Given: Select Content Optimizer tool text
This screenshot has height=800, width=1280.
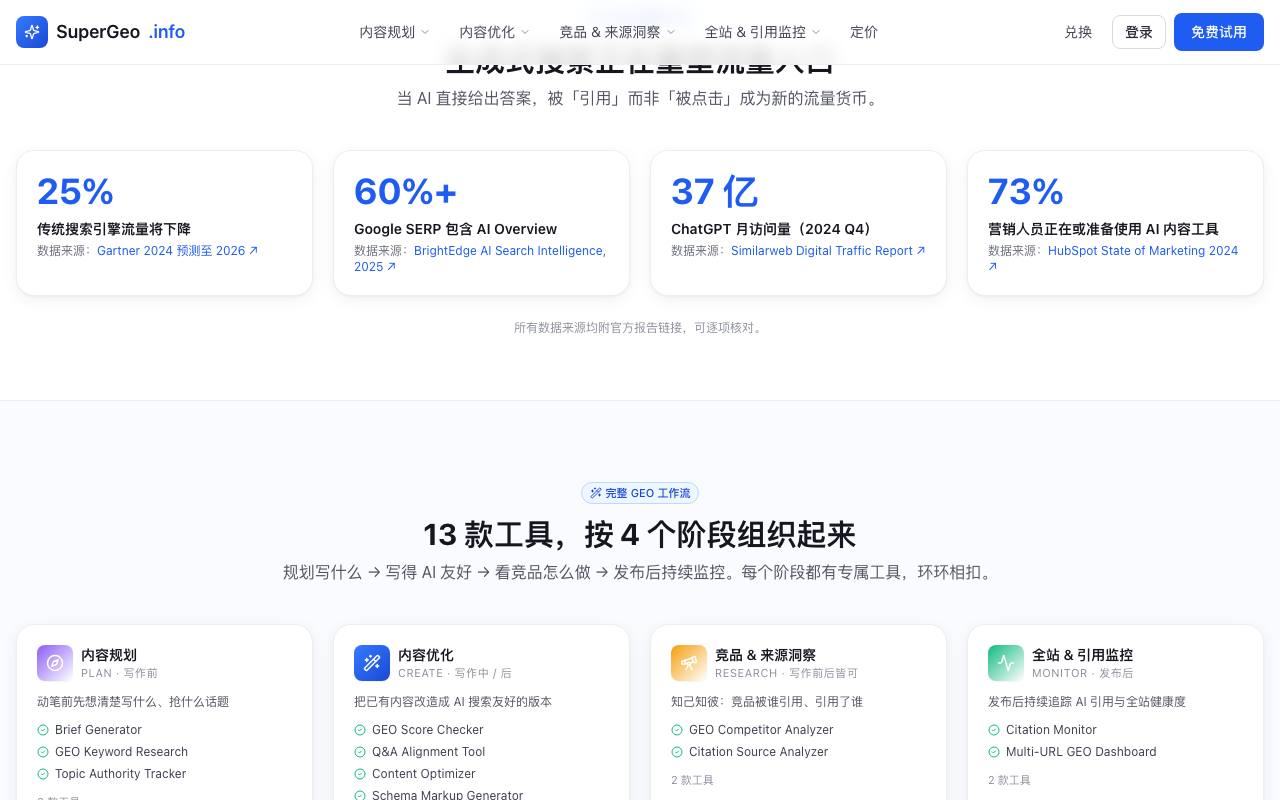Looking at the screenshot, I should (424, 774).
